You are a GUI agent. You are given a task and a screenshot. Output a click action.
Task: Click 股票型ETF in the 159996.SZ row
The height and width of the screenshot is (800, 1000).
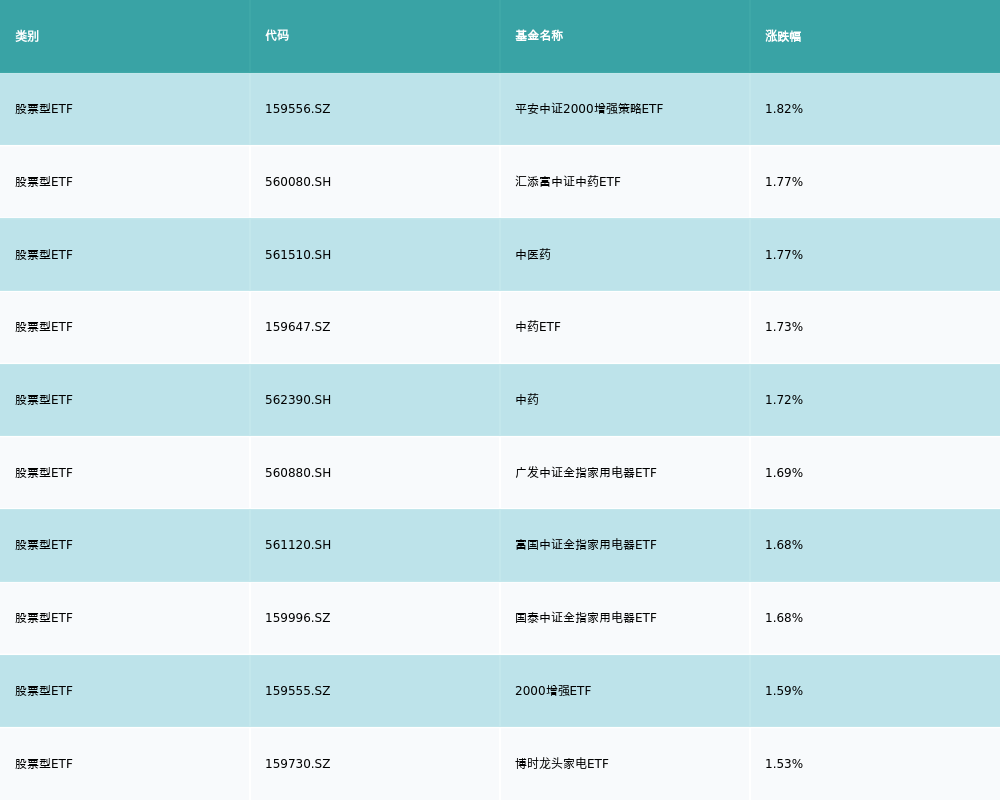pos(44,618)
